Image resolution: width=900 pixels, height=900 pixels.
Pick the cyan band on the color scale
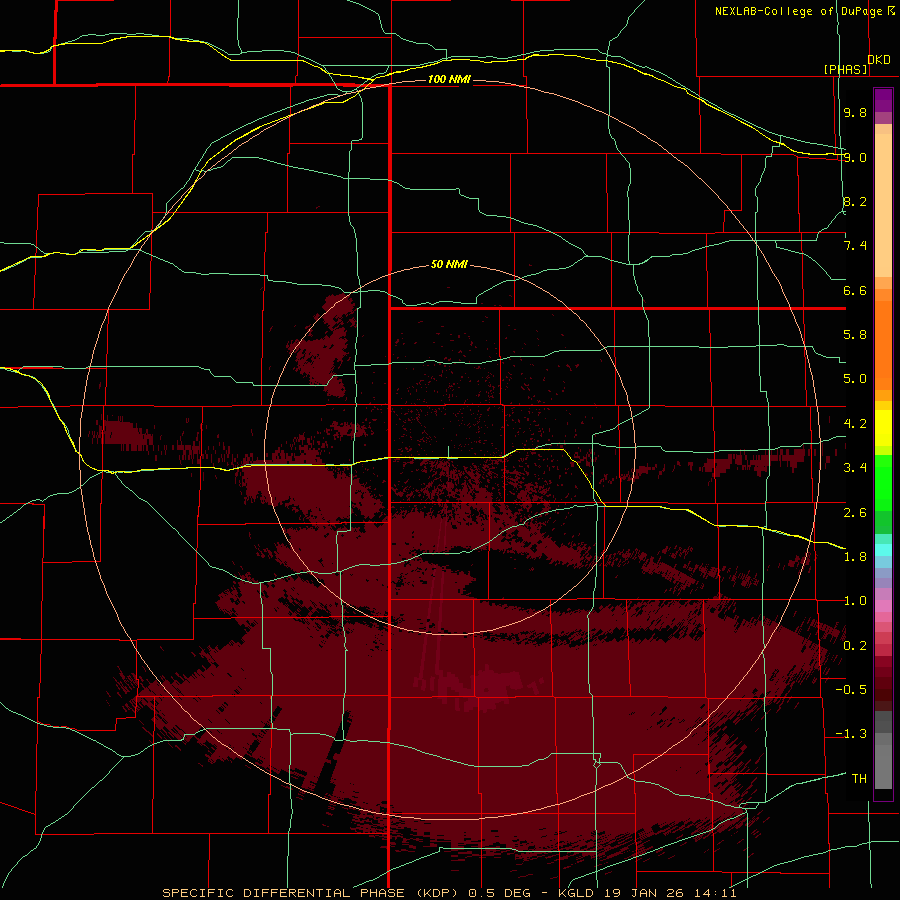(x=883, y=550)
